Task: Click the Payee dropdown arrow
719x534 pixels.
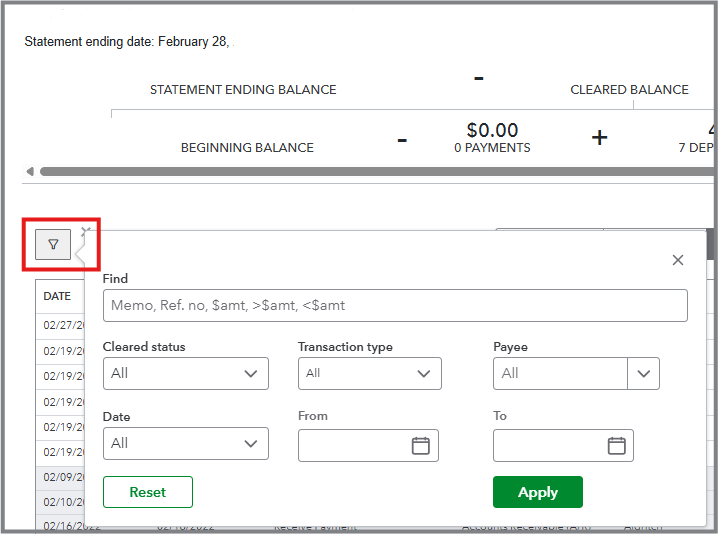Action: pos(643,374)
